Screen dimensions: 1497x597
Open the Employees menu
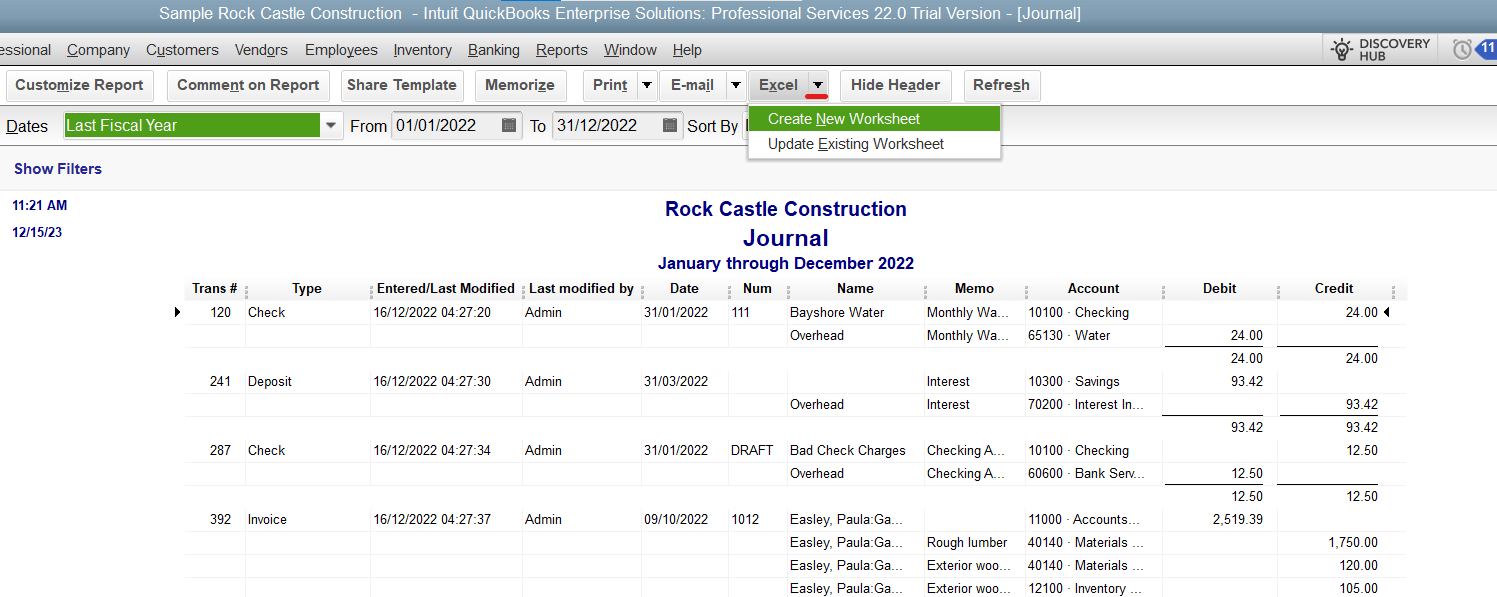341,50
